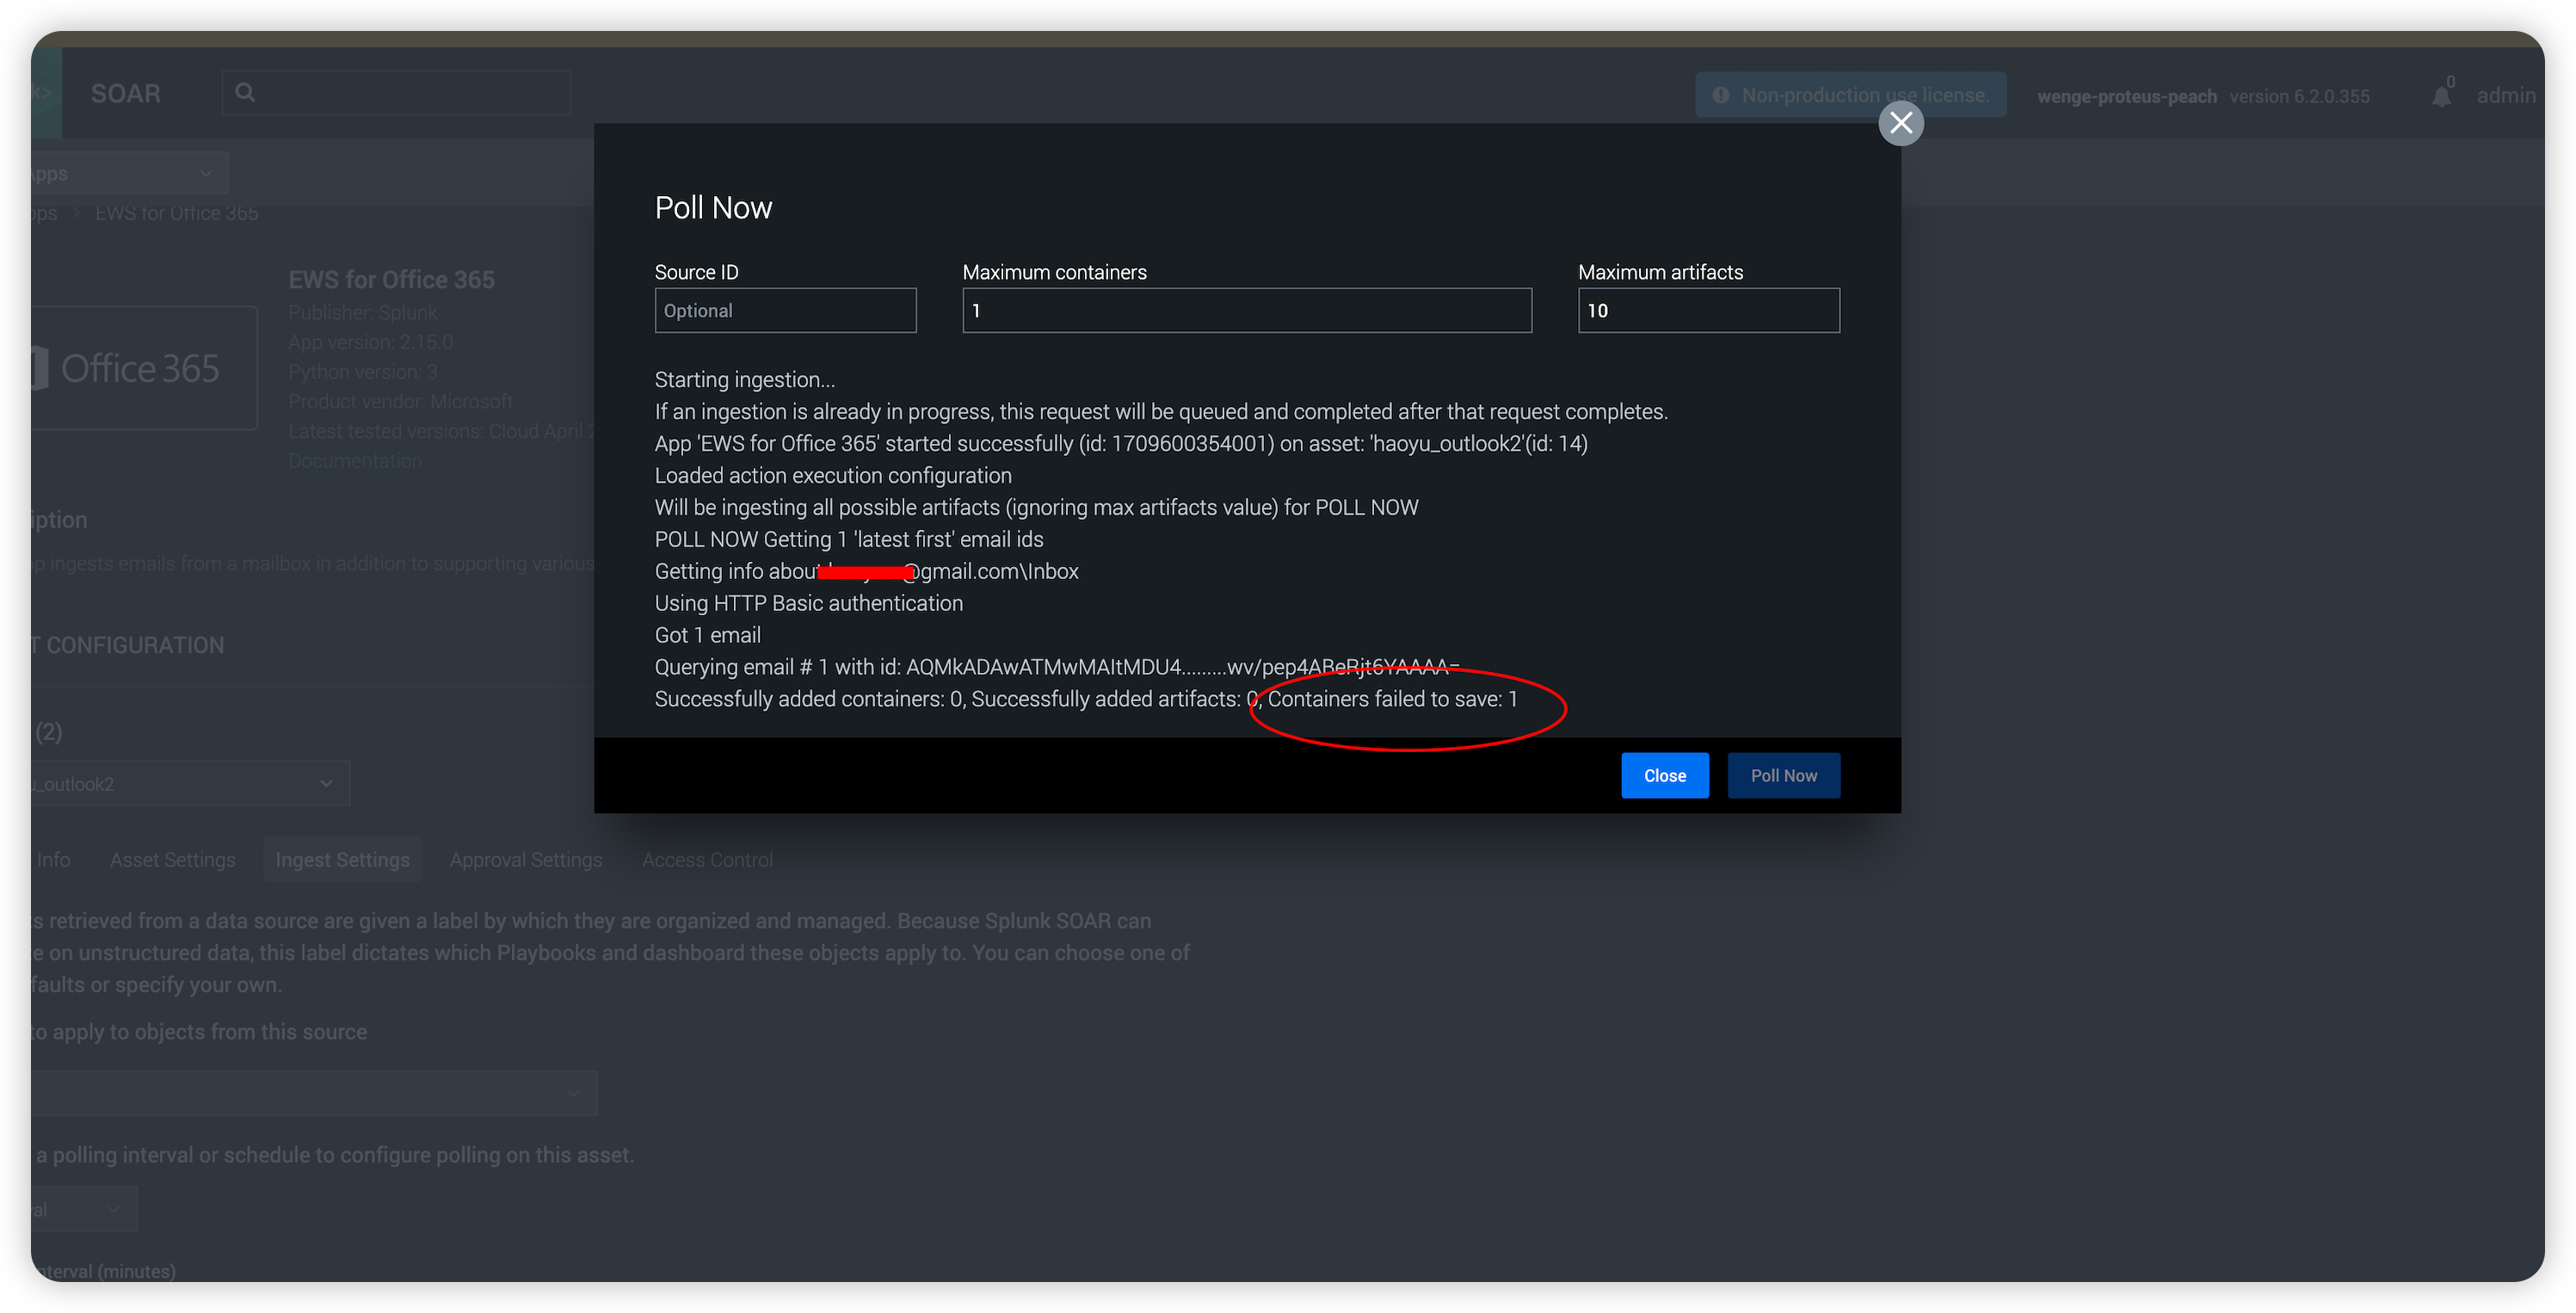Focus the Source ID optional field
Viewport: 2576px width, 1313px height.
point(785,310)
